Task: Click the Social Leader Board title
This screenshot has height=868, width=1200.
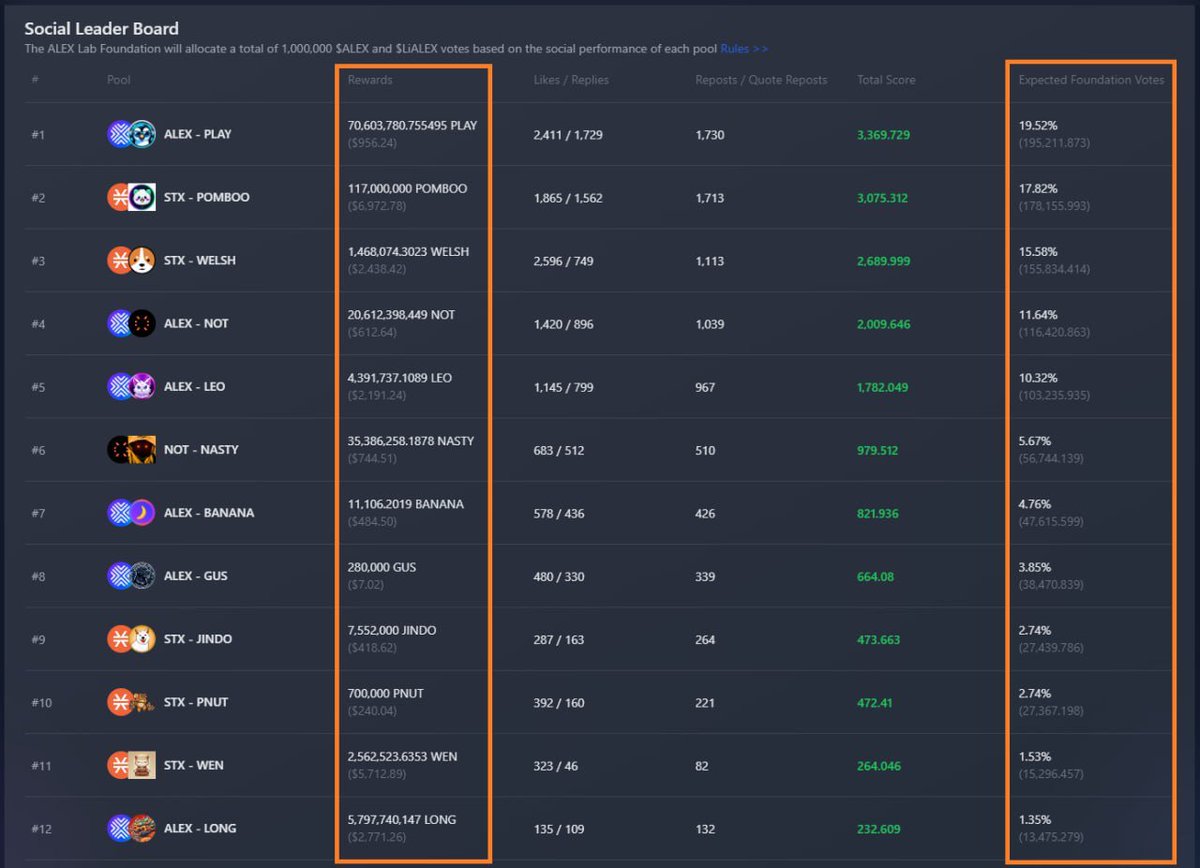Action: 102,29
